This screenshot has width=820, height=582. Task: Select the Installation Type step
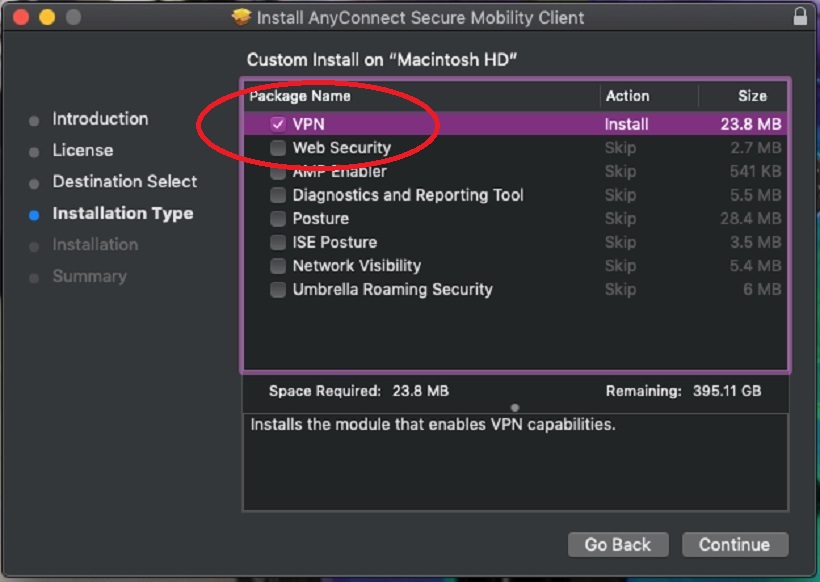[123, 213]
